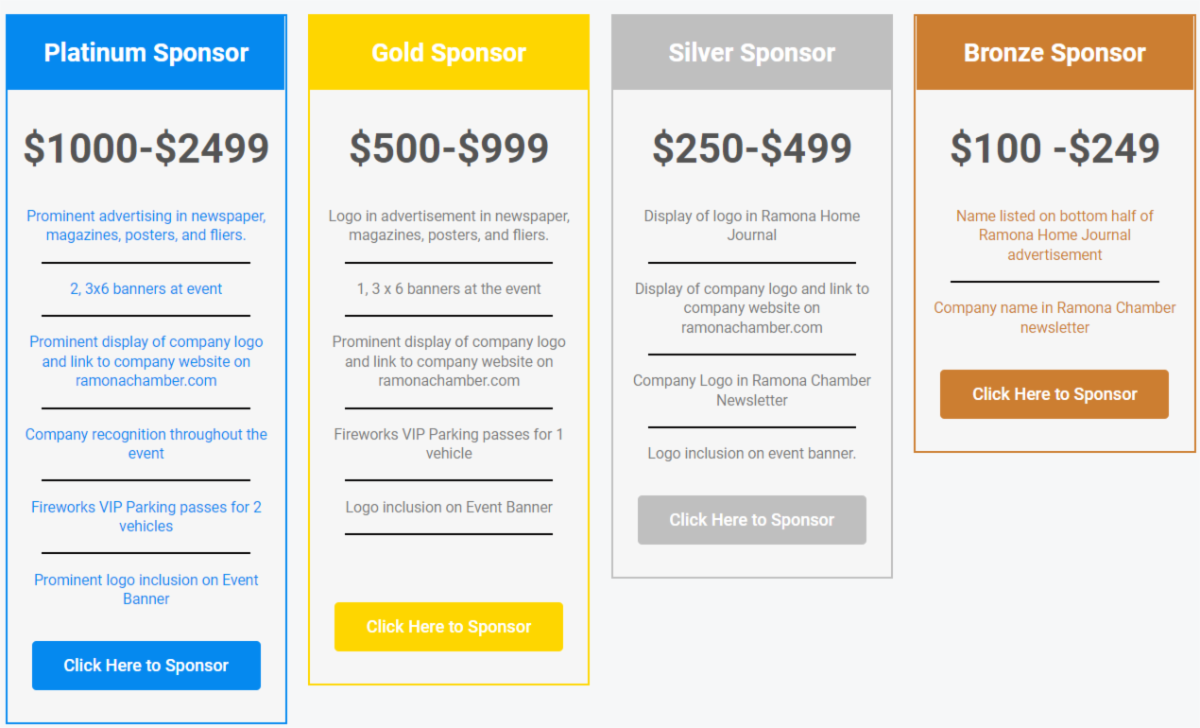
Task: Click Platinum "Fireworks VIP Parking passes for 2 vehicles"
Action: tap(146, 516)
